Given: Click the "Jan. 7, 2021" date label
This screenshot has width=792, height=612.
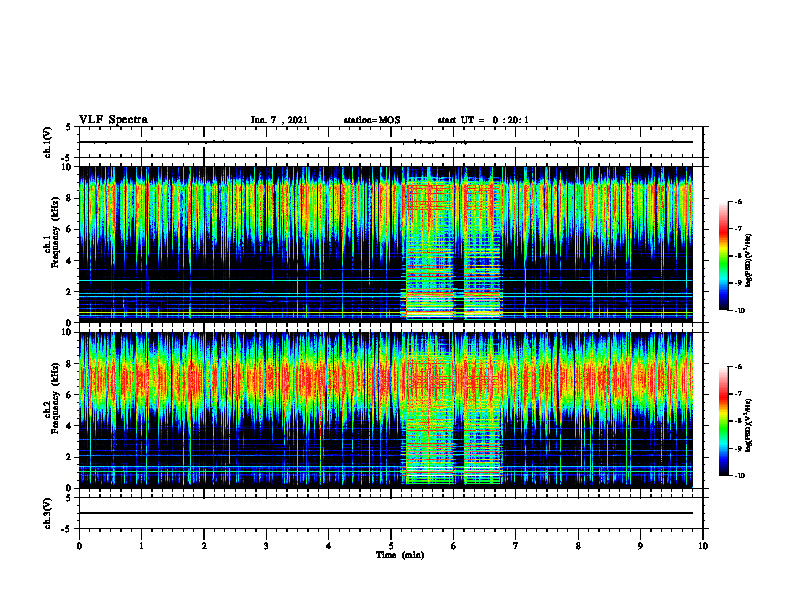Looking at the screenshot, I should (279, 120).
